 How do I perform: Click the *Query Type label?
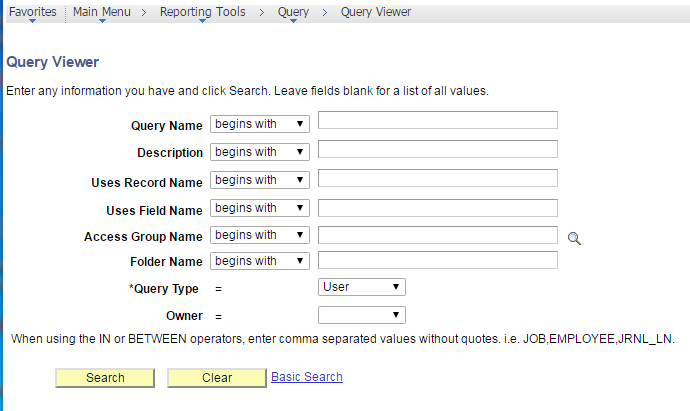click(164, 289)
